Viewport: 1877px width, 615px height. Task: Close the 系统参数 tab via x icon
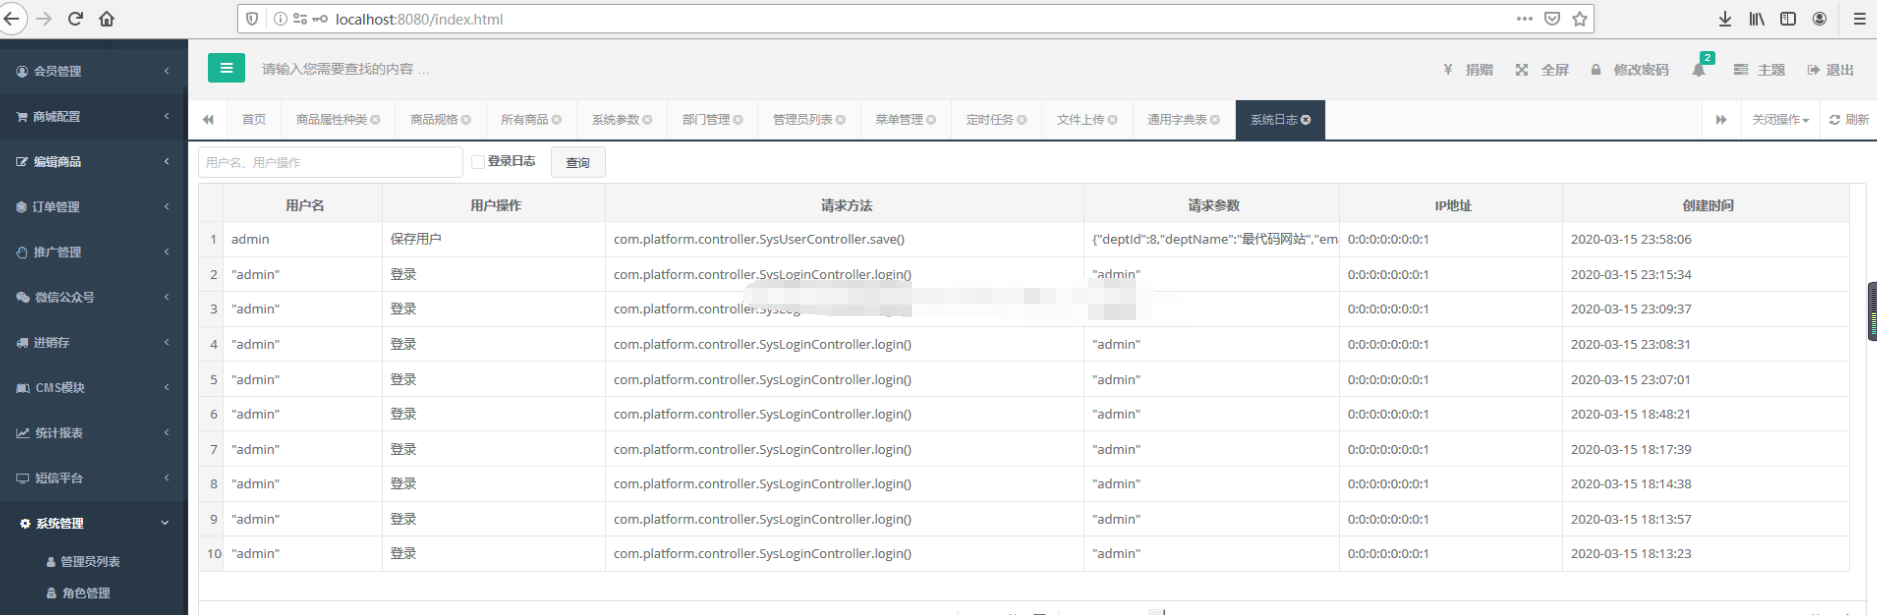click(x=647, y=120)
